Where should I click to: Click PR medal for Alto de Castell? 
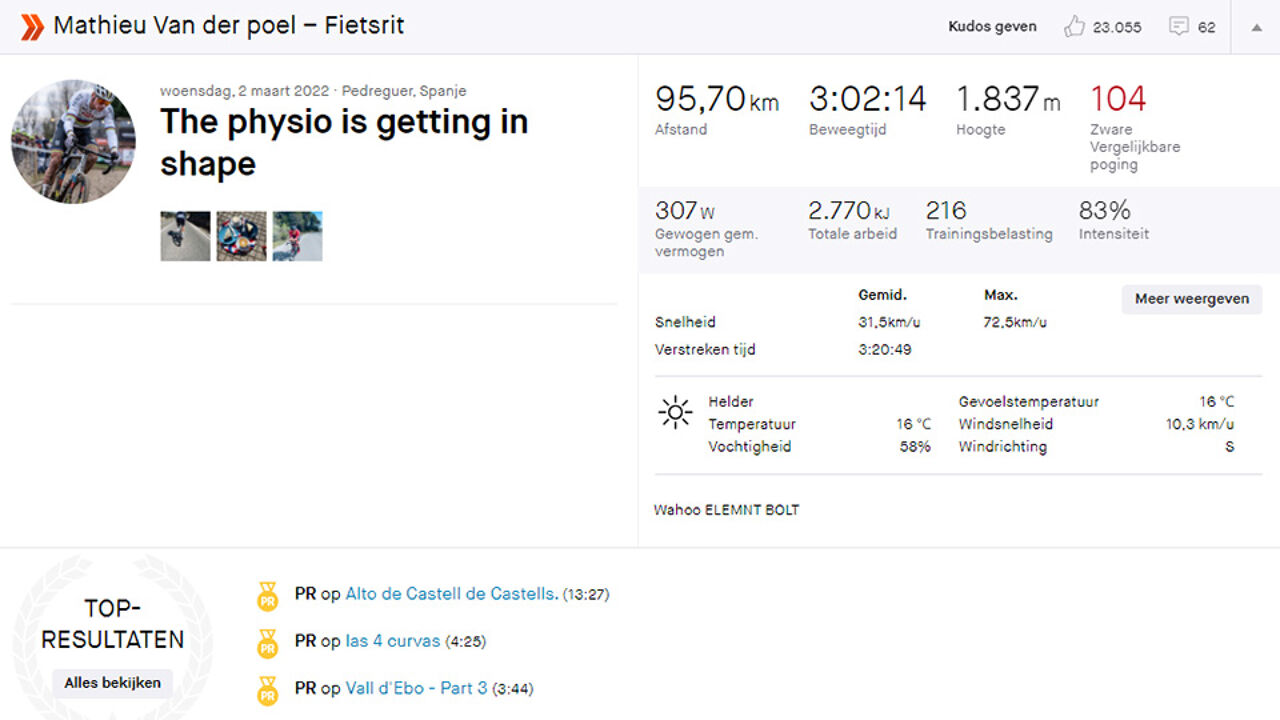(x=267, y=596)
